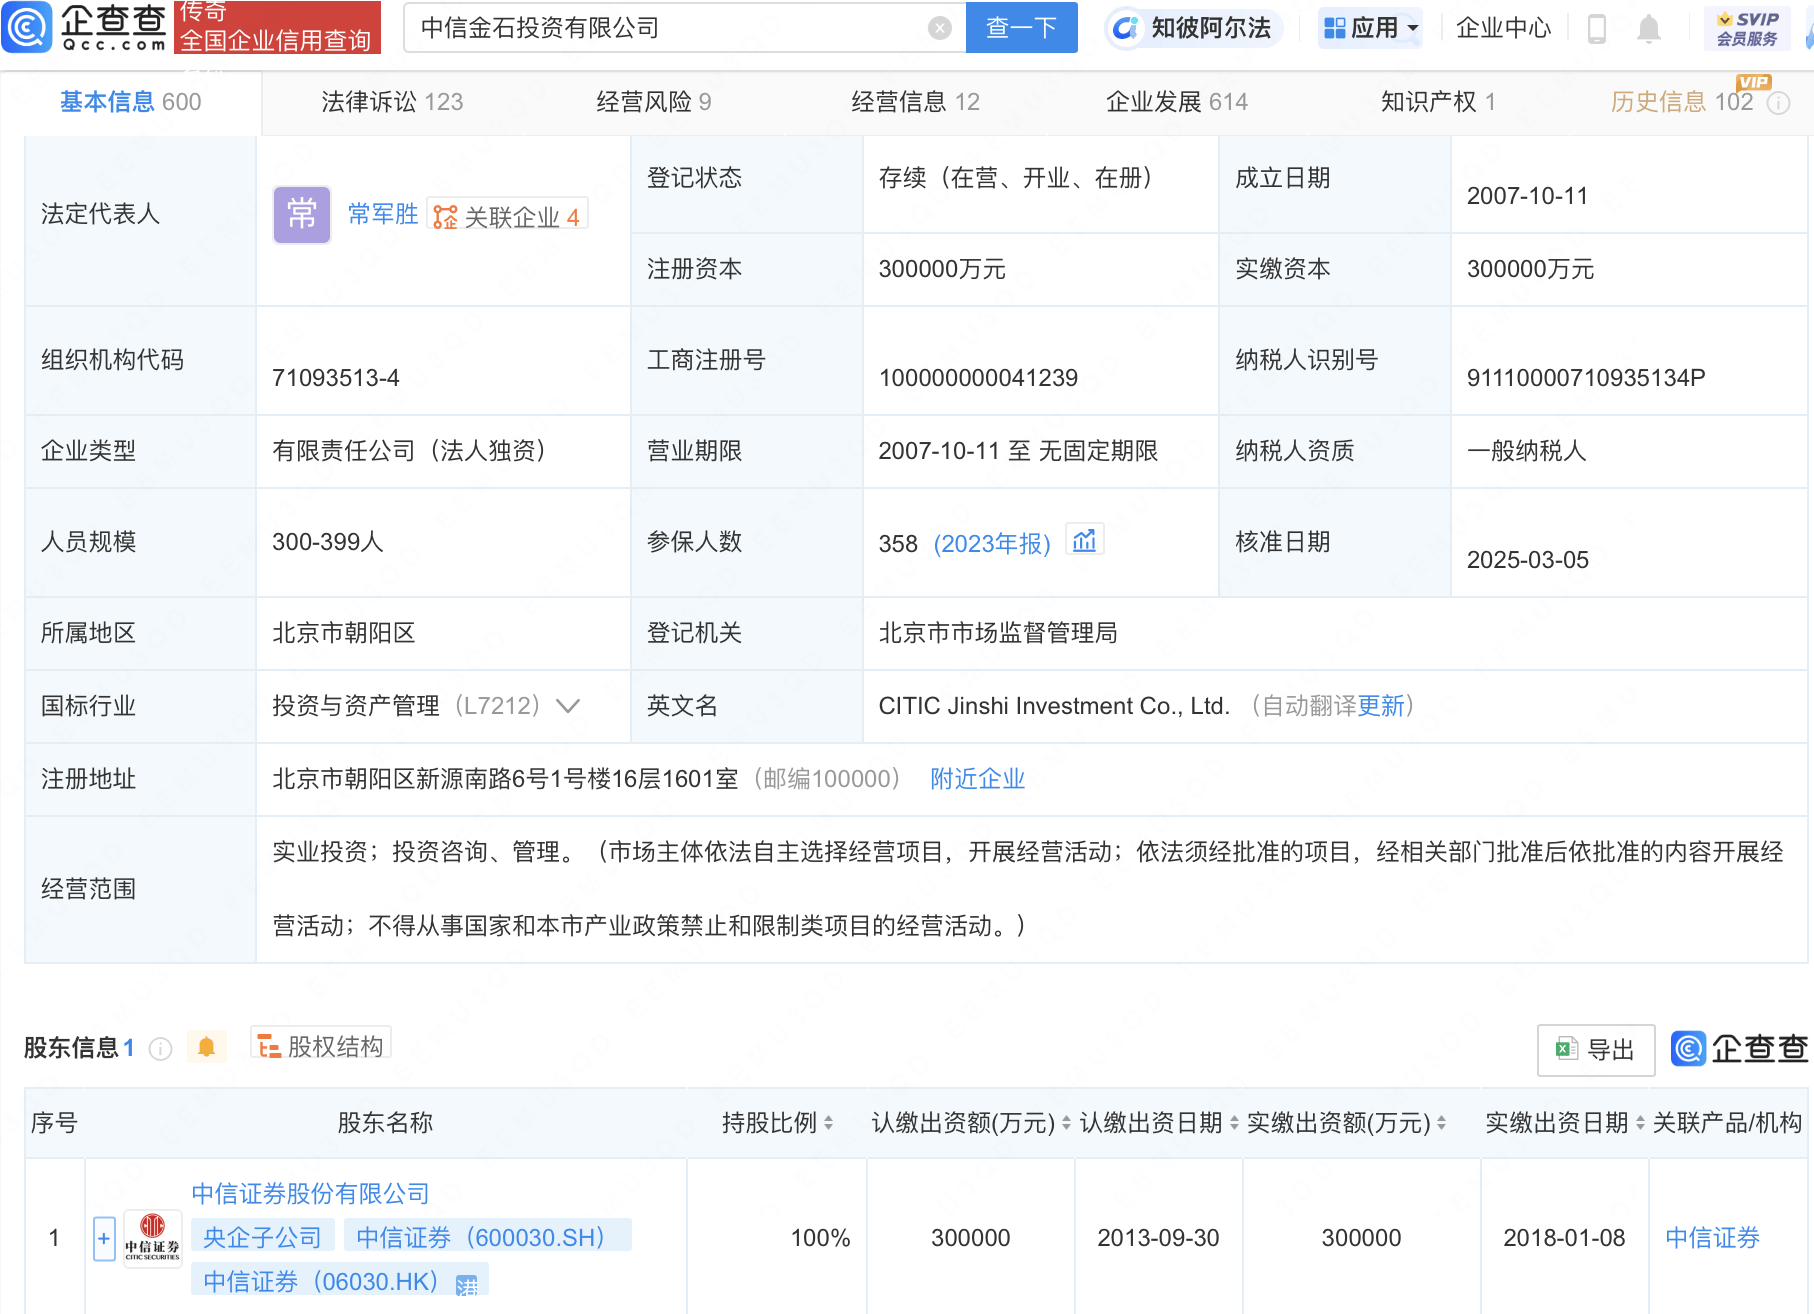The width and height of the screenshot is (1814, 1314).
Task: Sort by 认缴出资日期 column
Action: 1234,1123
